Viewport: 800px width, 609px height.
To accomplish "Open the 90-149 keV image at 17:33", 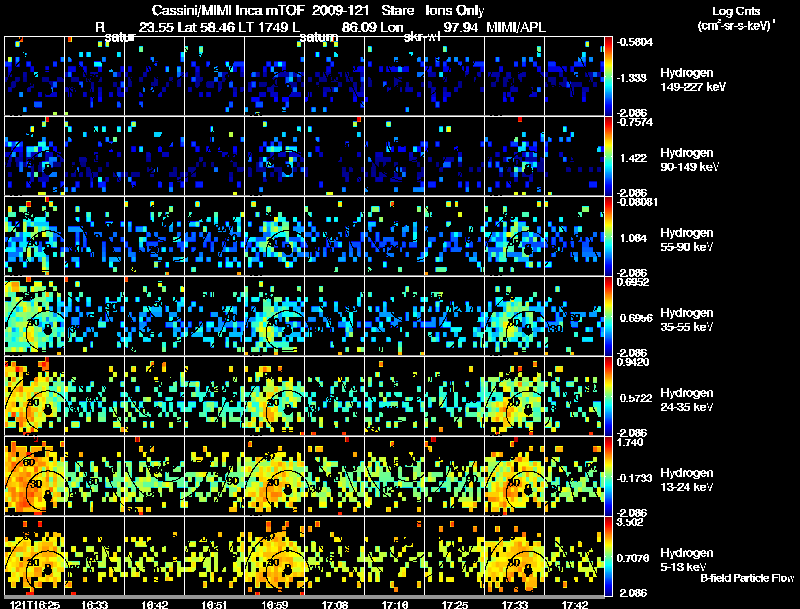I will coord(514,156).
